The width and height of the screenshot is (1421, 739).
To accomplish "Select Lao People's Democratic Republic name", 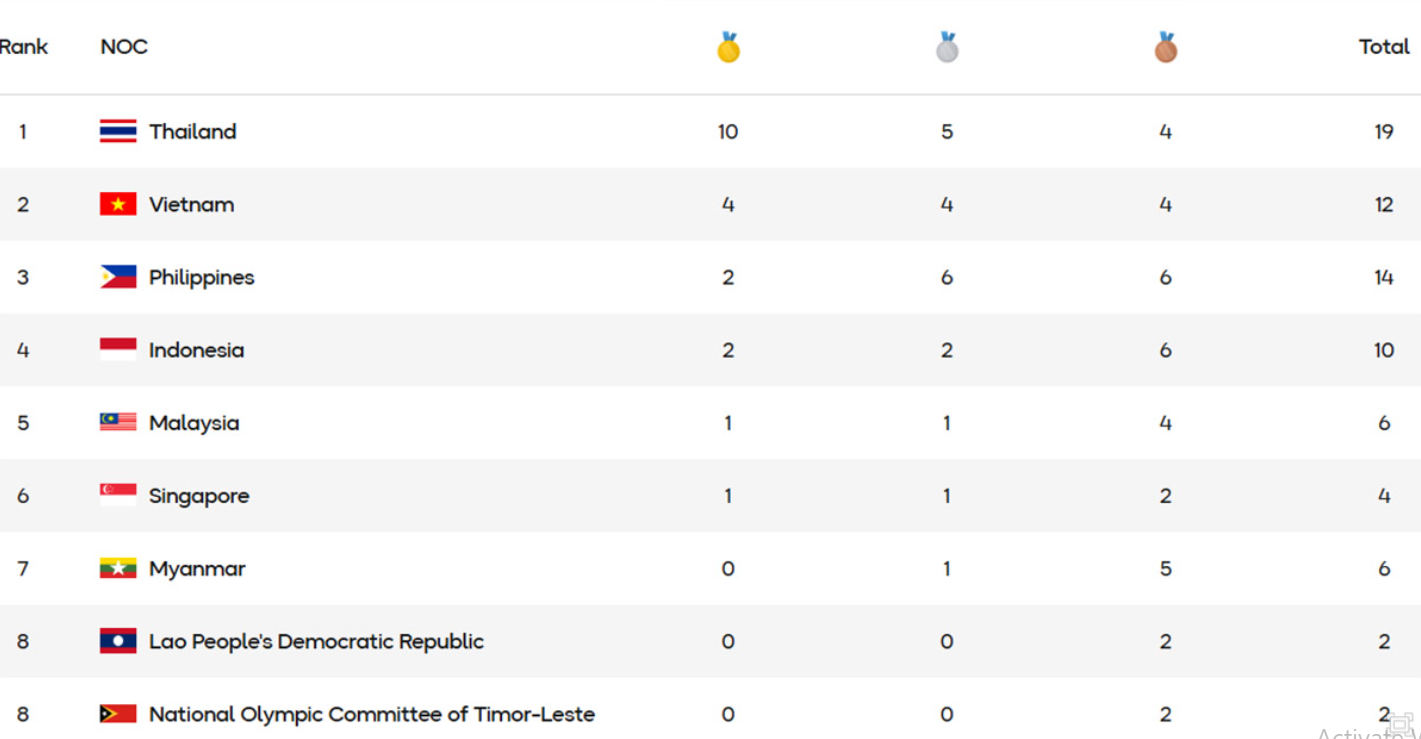I will click(x=316, y=641).
